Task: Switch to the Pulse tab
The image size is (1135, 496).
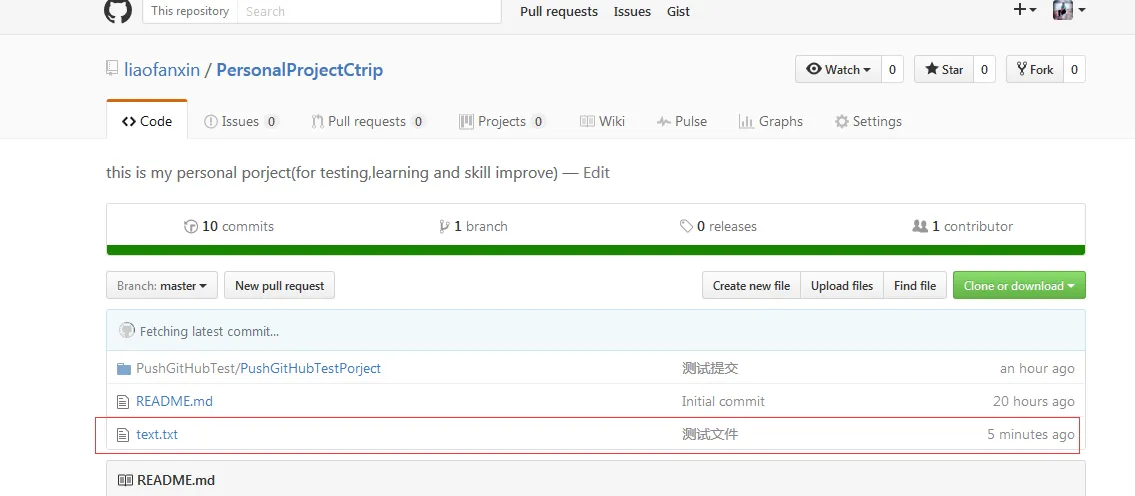Action: coord(682,122)
